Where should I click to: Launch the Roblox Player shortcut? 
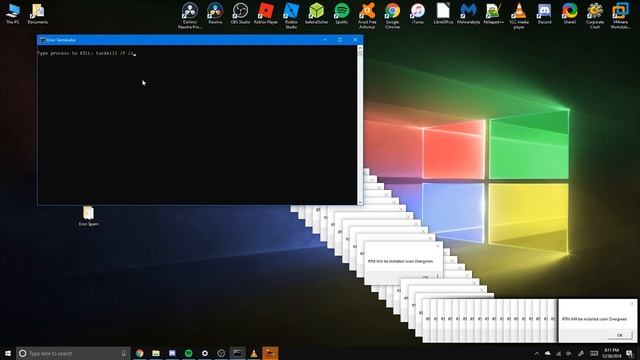(266, 13)
